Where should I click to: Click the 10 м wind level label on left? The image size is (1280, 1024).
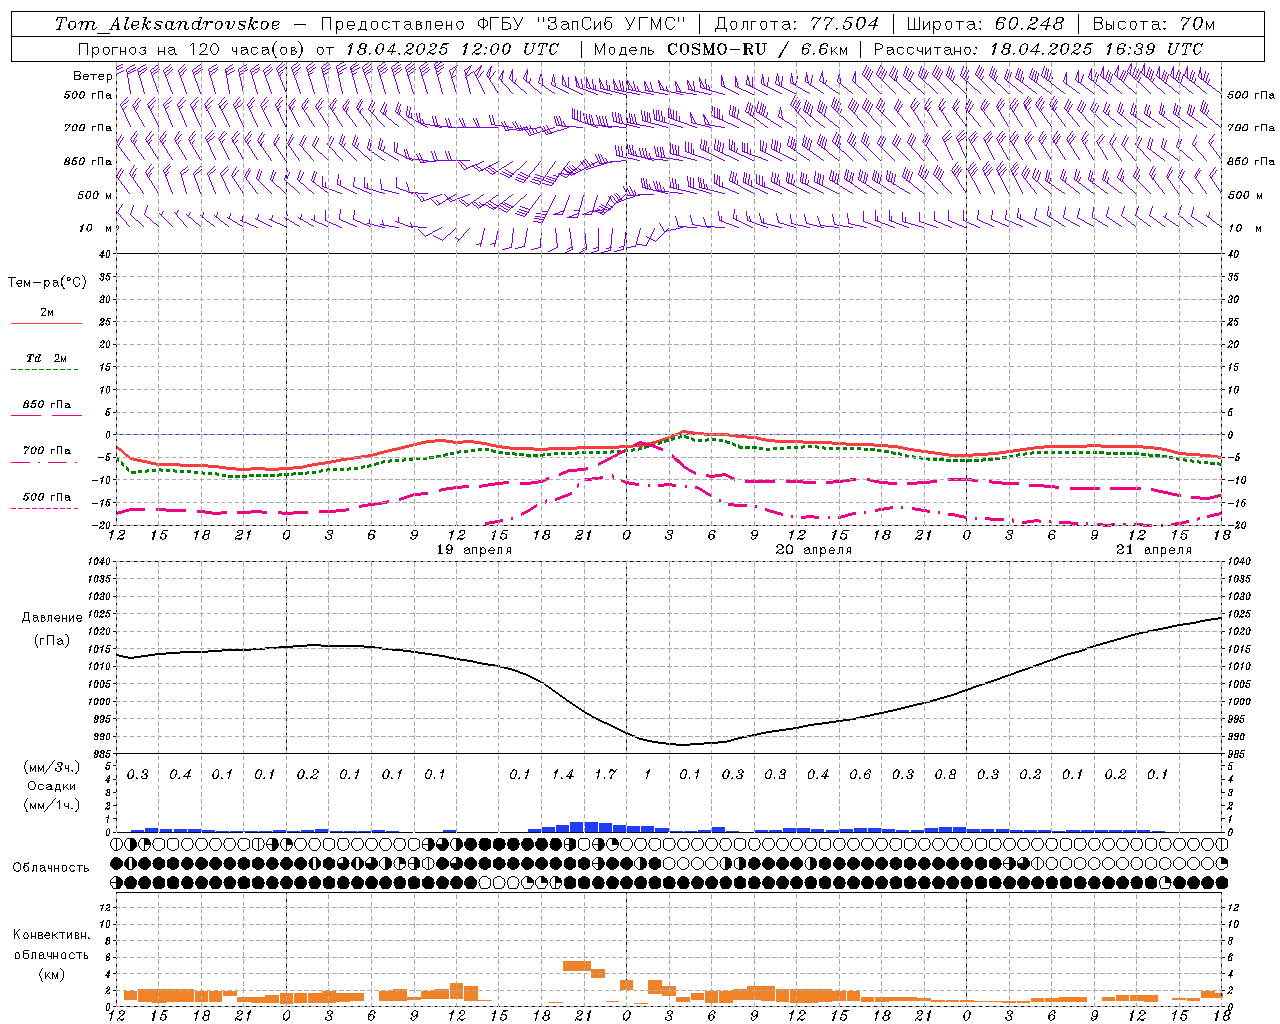pos(96,228)
